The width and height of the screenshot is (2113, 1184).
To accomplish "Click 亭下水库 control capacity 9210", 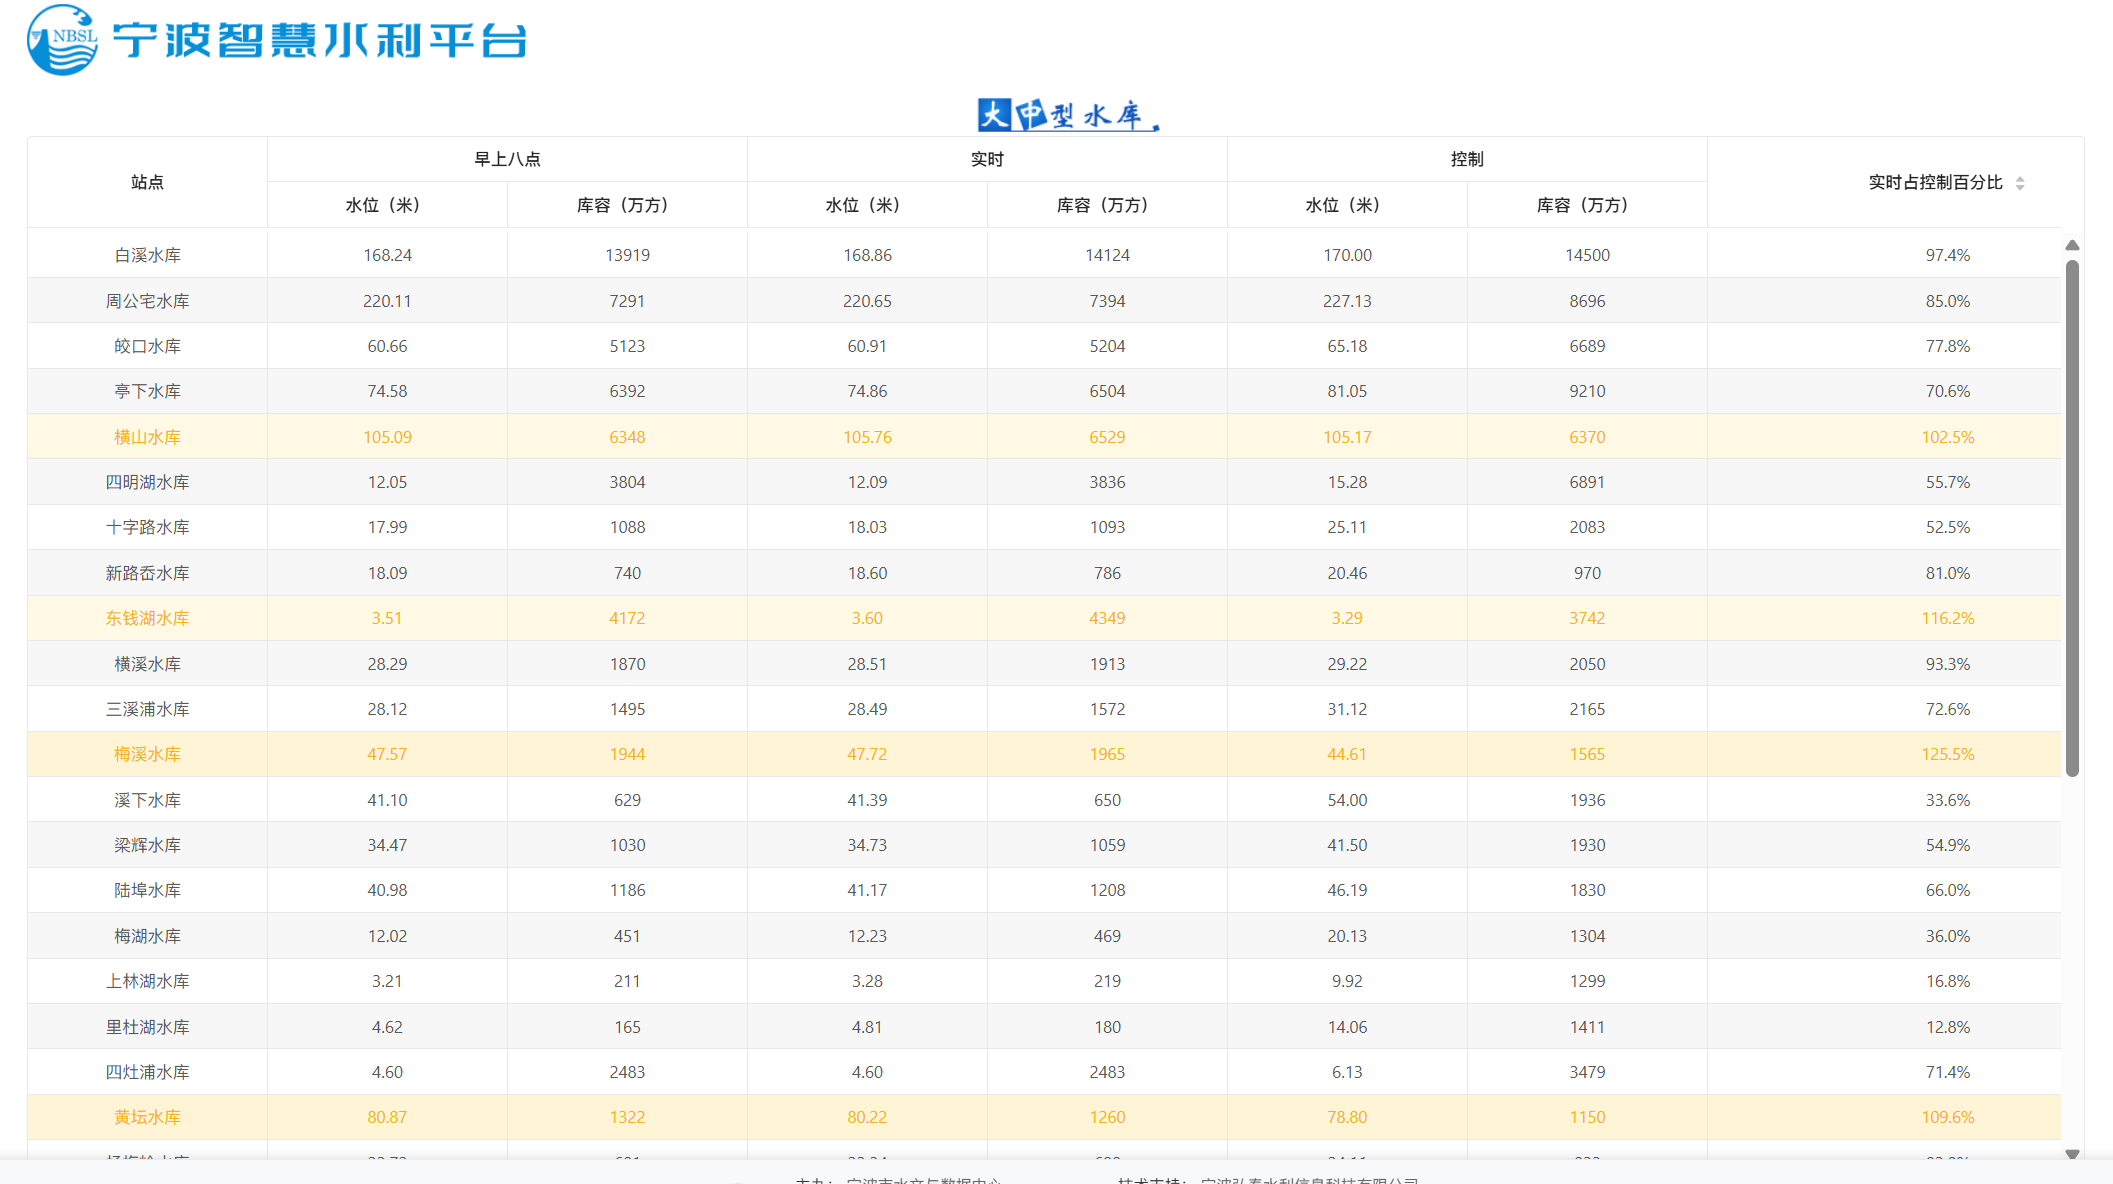I will coord(1587,391).
